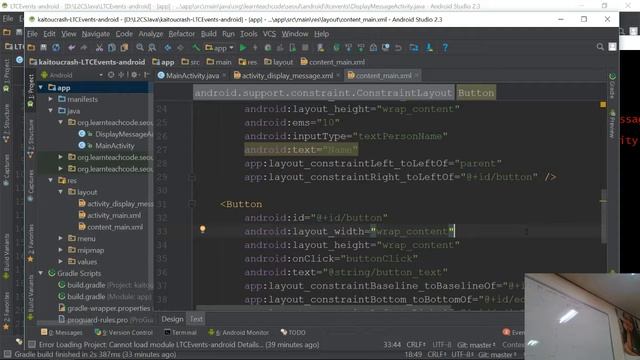Screen dimensions: 640x360
Task: Open the Android project view dropdown
Action: [72, 75]
